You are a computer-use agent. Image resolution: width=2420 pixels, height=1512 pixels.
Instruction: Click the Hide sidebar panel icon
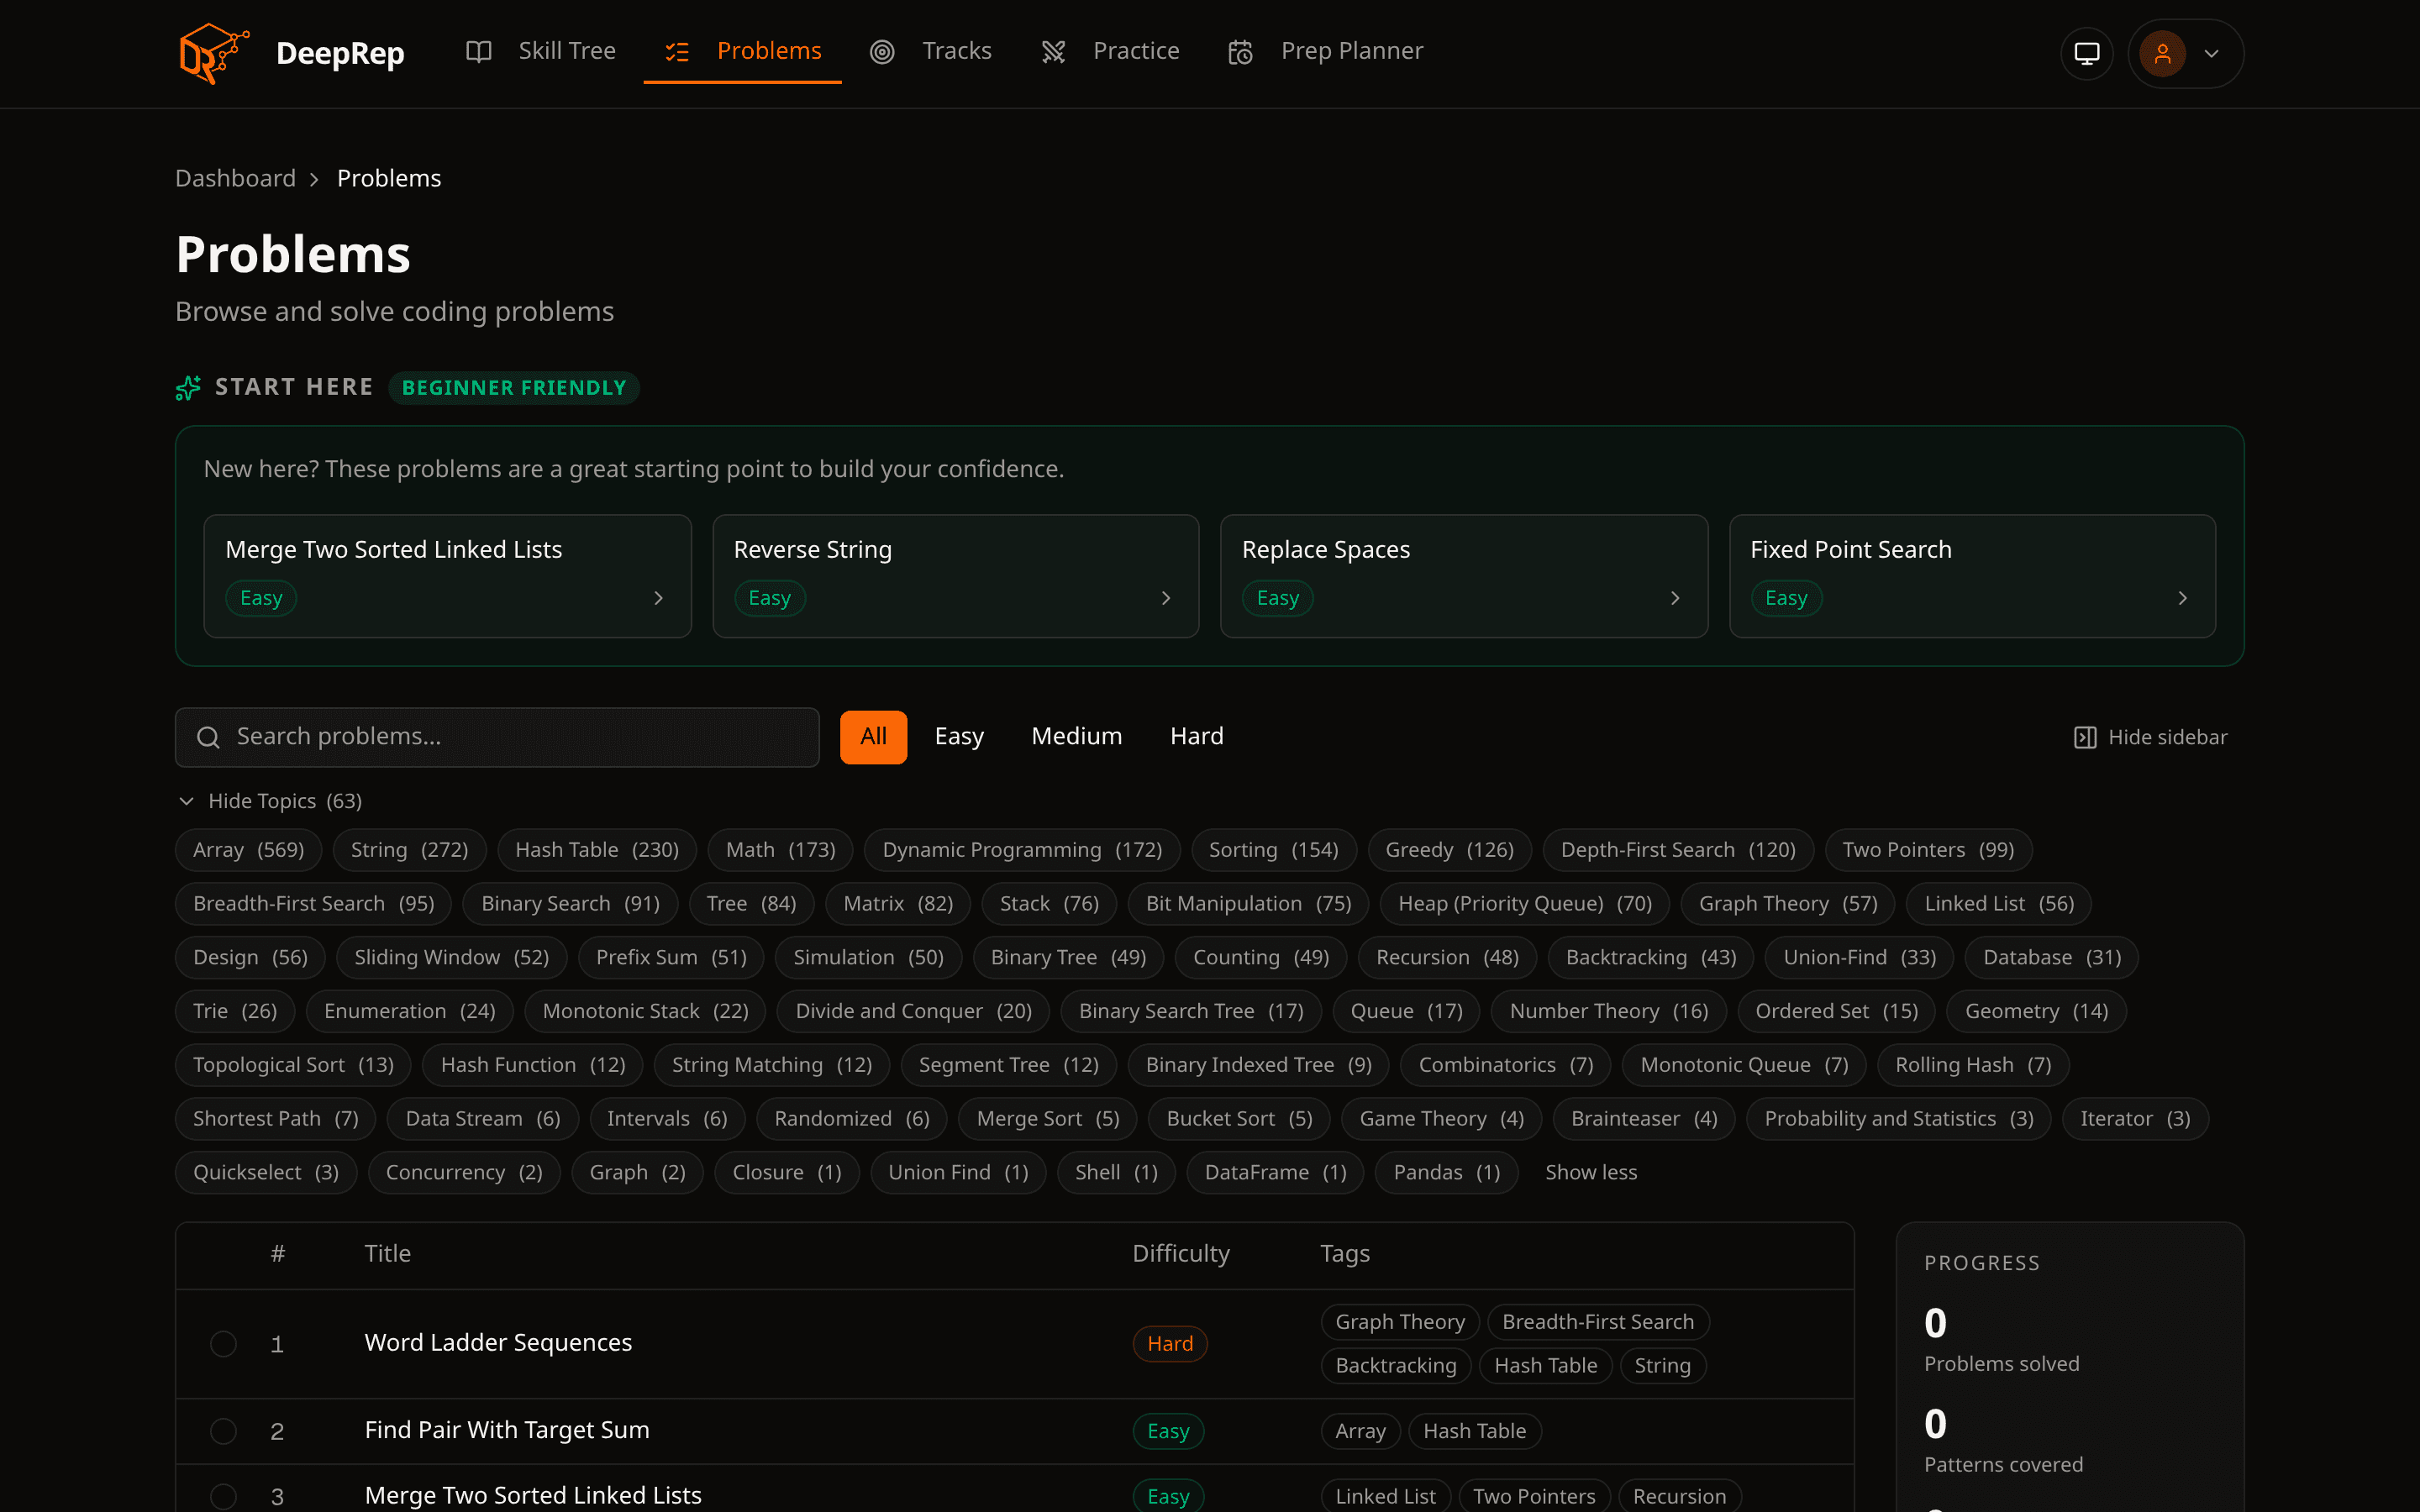pyautogui.click(x=2085, y=737)
